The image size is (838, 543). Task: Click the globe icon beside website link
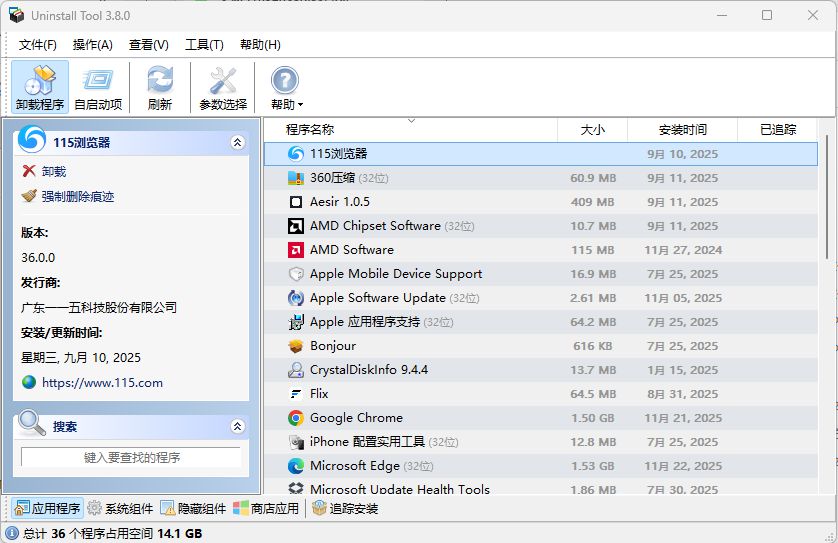pos(29,383)
